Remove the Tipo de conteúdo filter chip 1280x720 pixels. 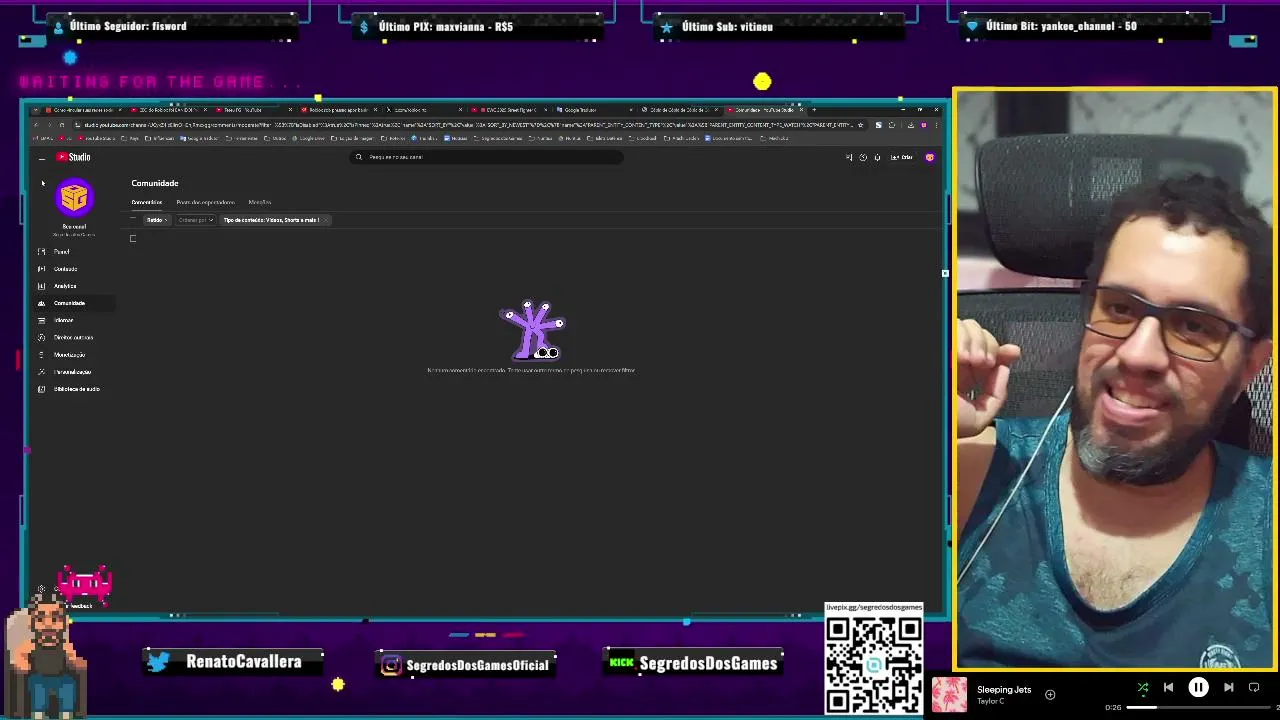(326, 220)
